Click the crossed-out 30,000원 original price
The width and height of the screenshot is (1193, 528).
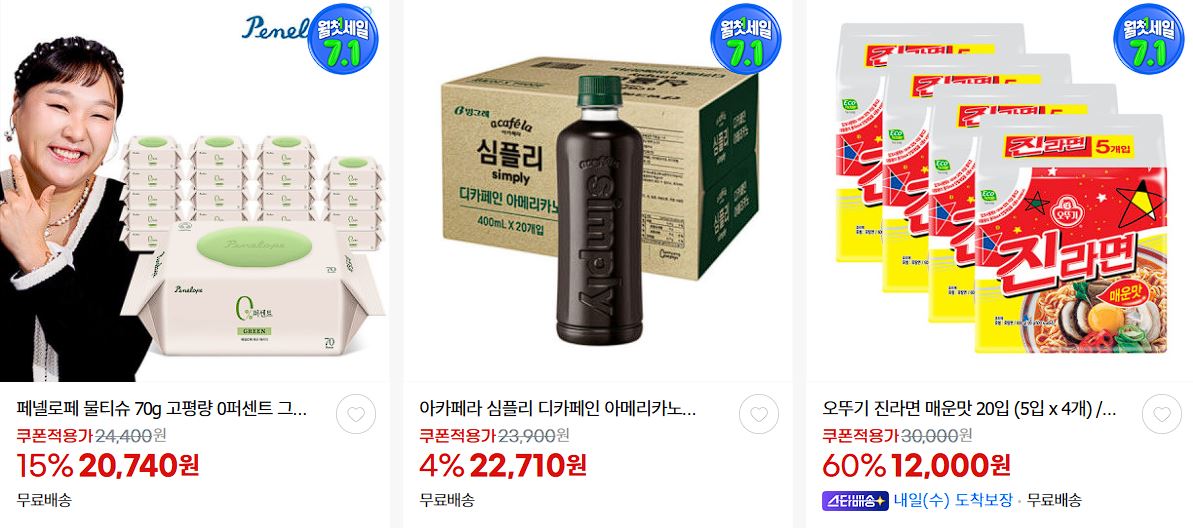click(x=937, y=435)
